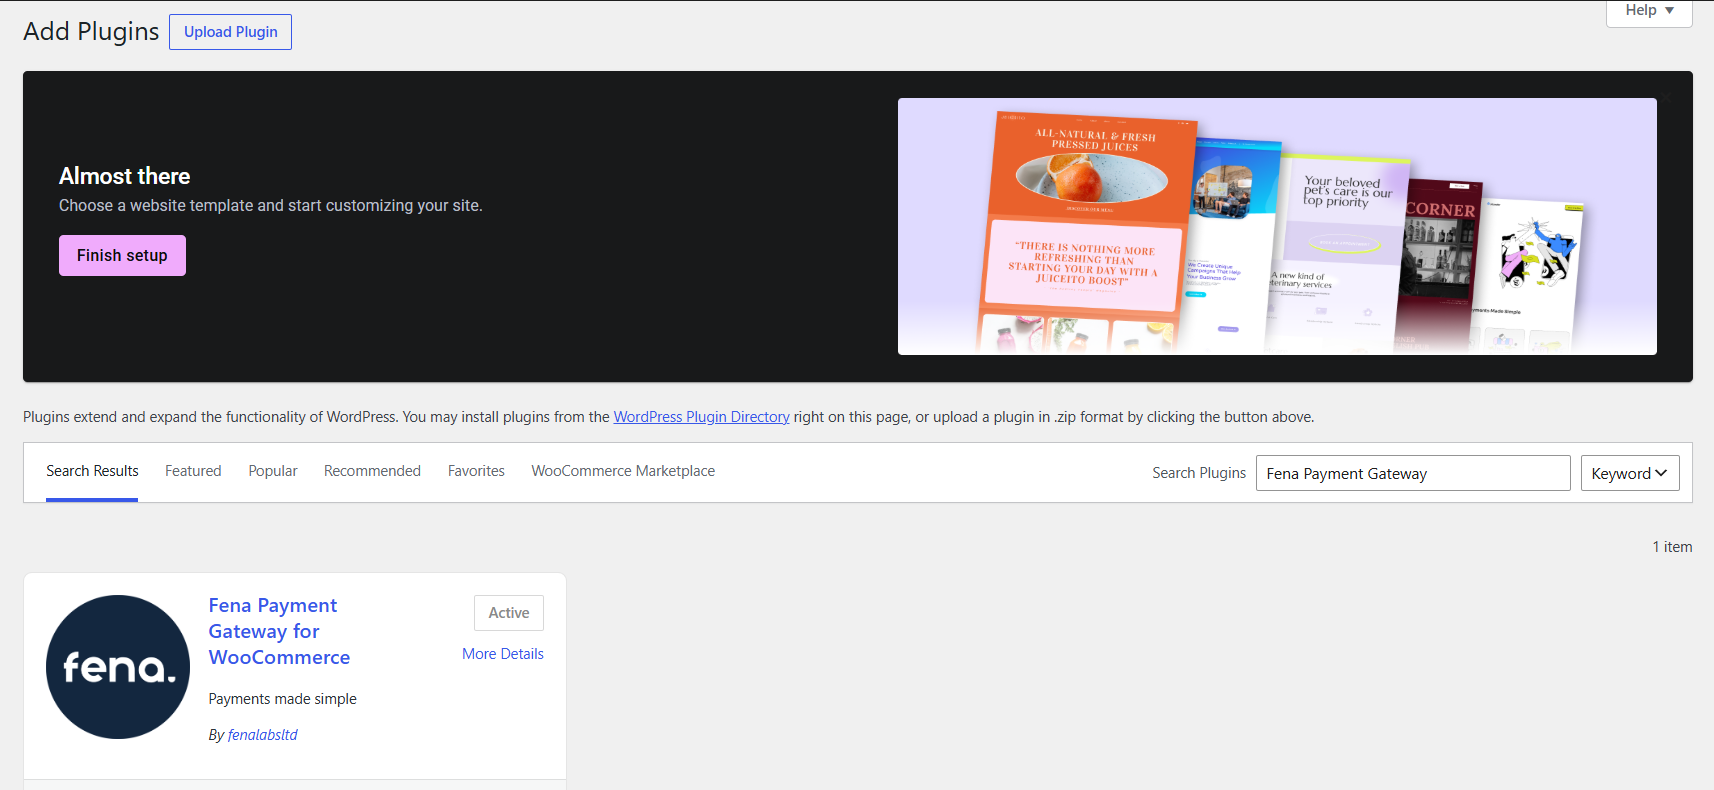1714x790 pixels.
Task: Open More Details for the Fena plugin
Action: tap(503, 654)
